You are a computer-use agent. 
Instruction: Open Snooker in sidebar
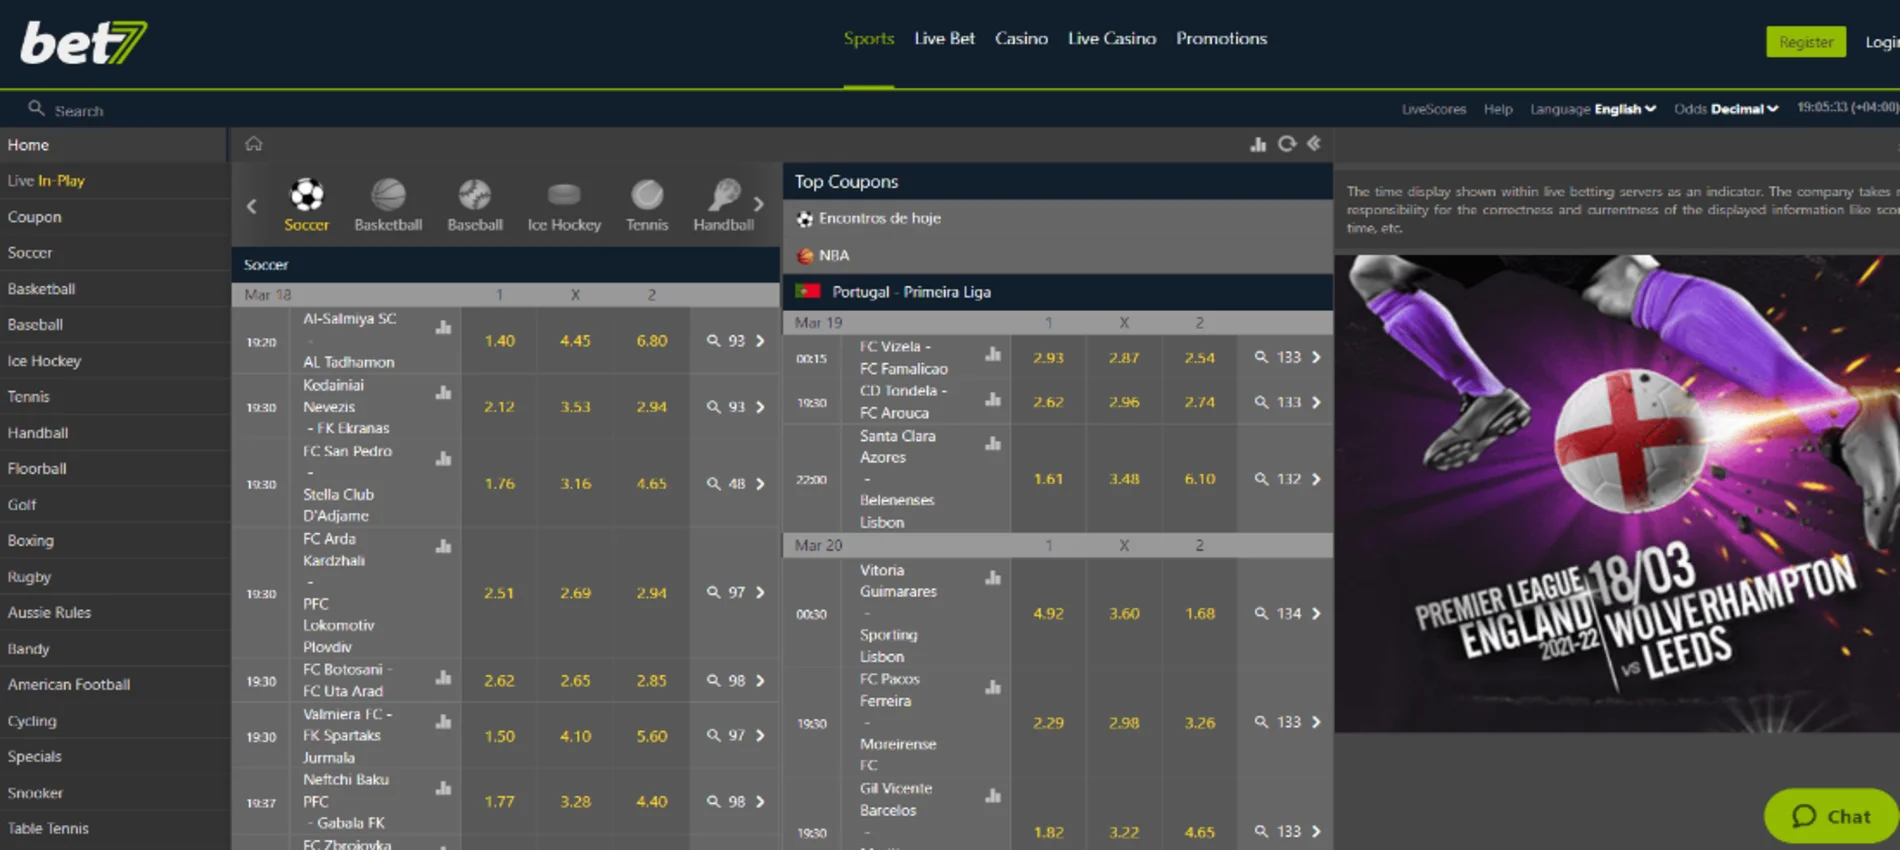114,793
